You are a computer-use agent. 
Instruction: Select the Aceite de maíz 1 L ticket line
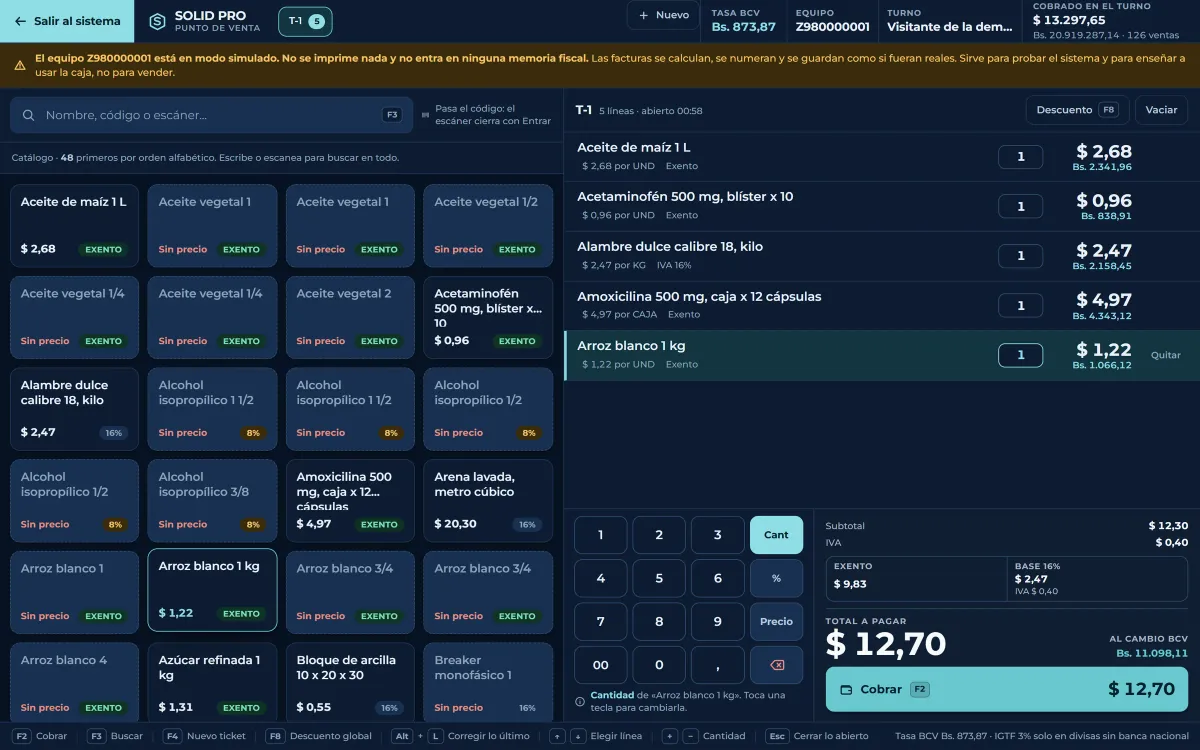tap(881, 157)
